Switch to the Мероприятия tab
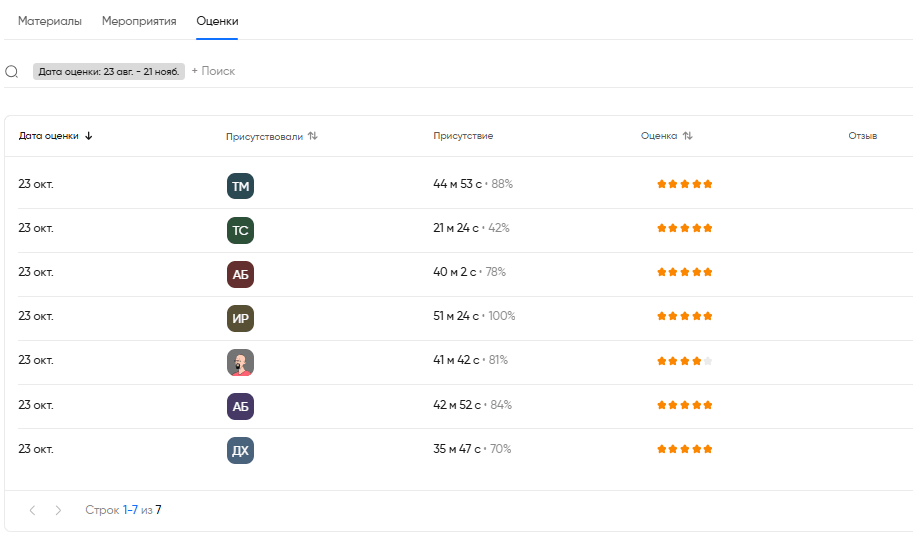The width and height of the screenshot is (913, 534). pos(139,21)
